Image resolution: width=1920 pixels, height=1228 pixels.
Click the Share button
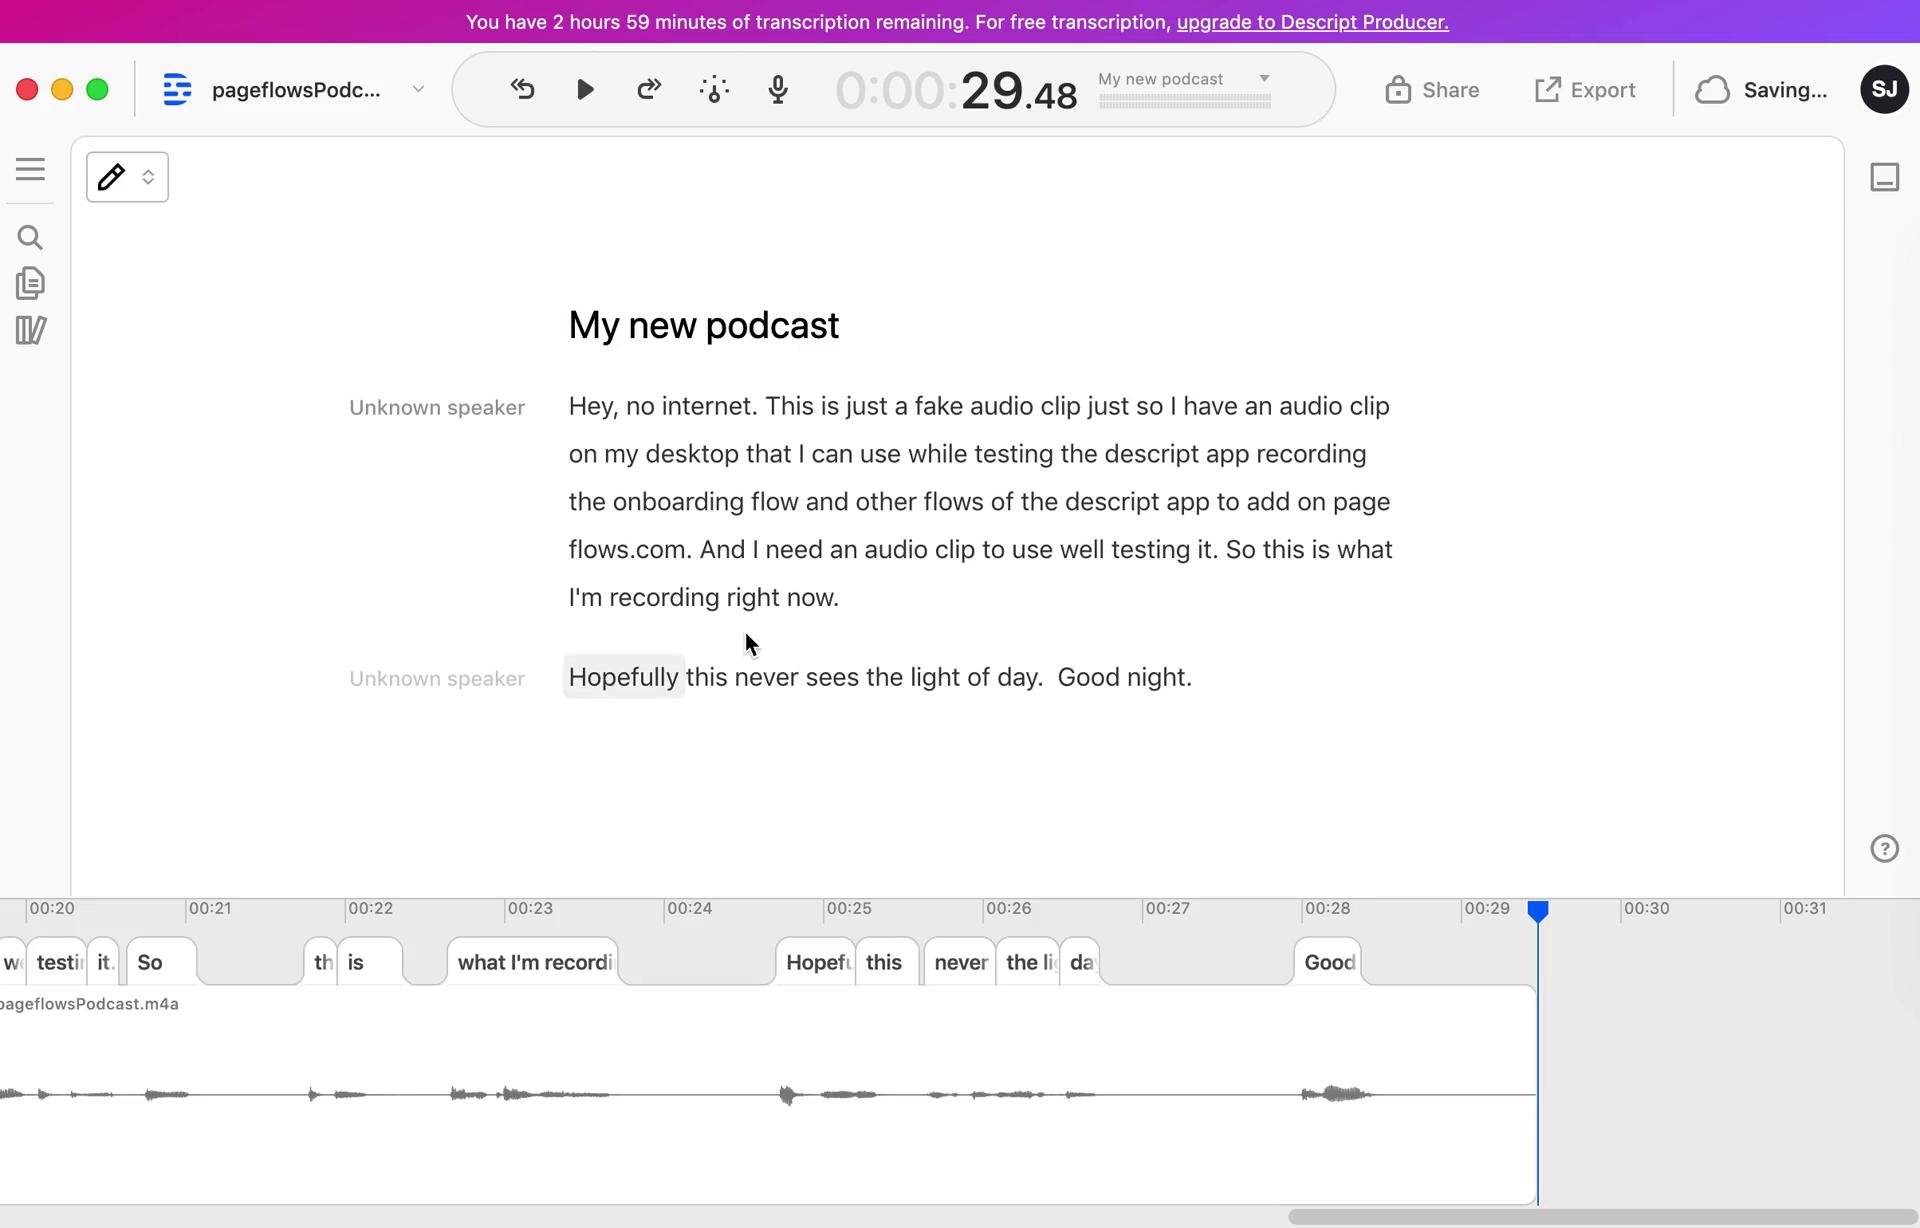(1432, 90)
